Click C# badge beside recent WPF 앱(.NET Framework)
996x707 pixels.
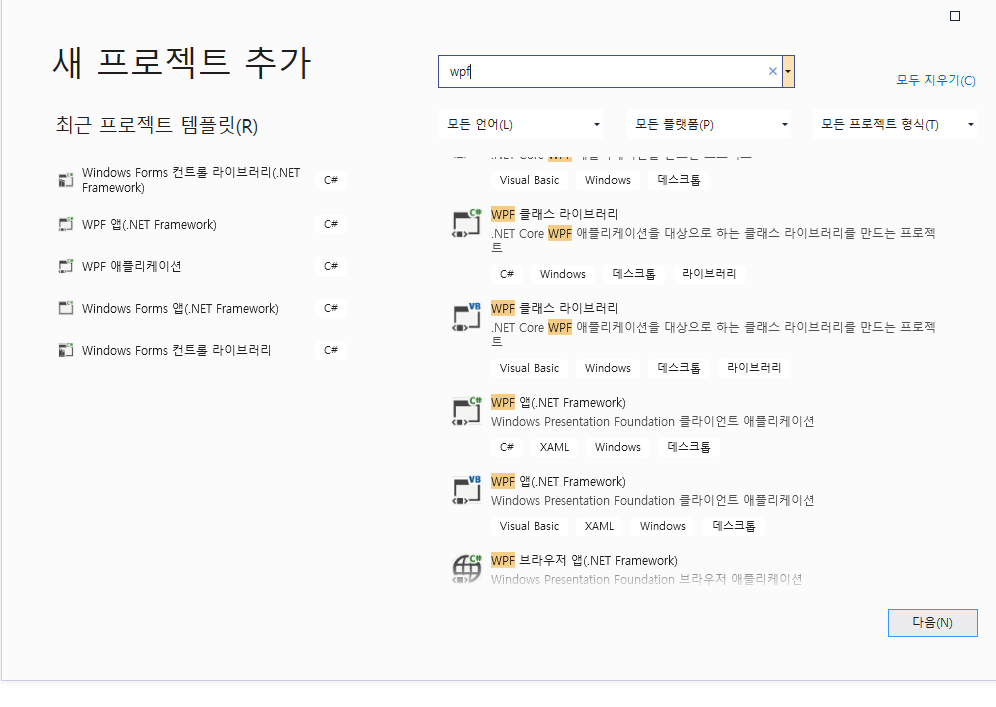331,224
